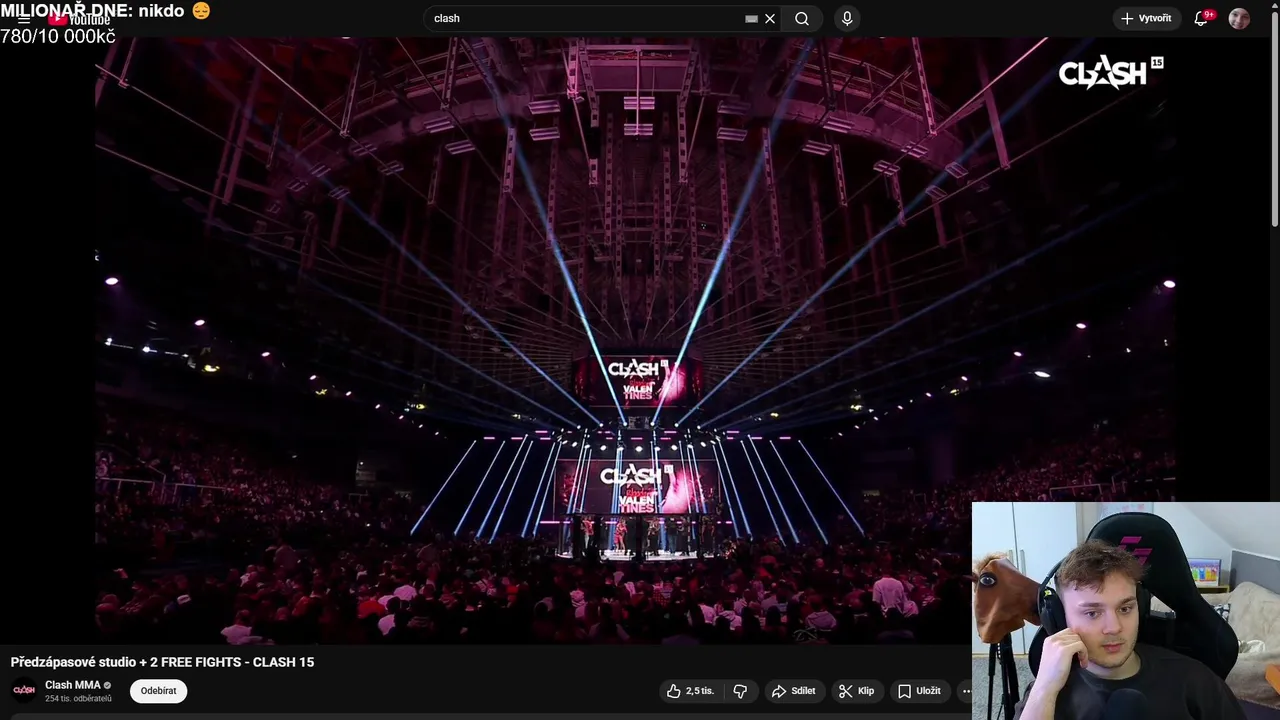Viewport: 1280px width, 720px height.
Task: Open the hamburger guide menu
Action: pos(24,19)
